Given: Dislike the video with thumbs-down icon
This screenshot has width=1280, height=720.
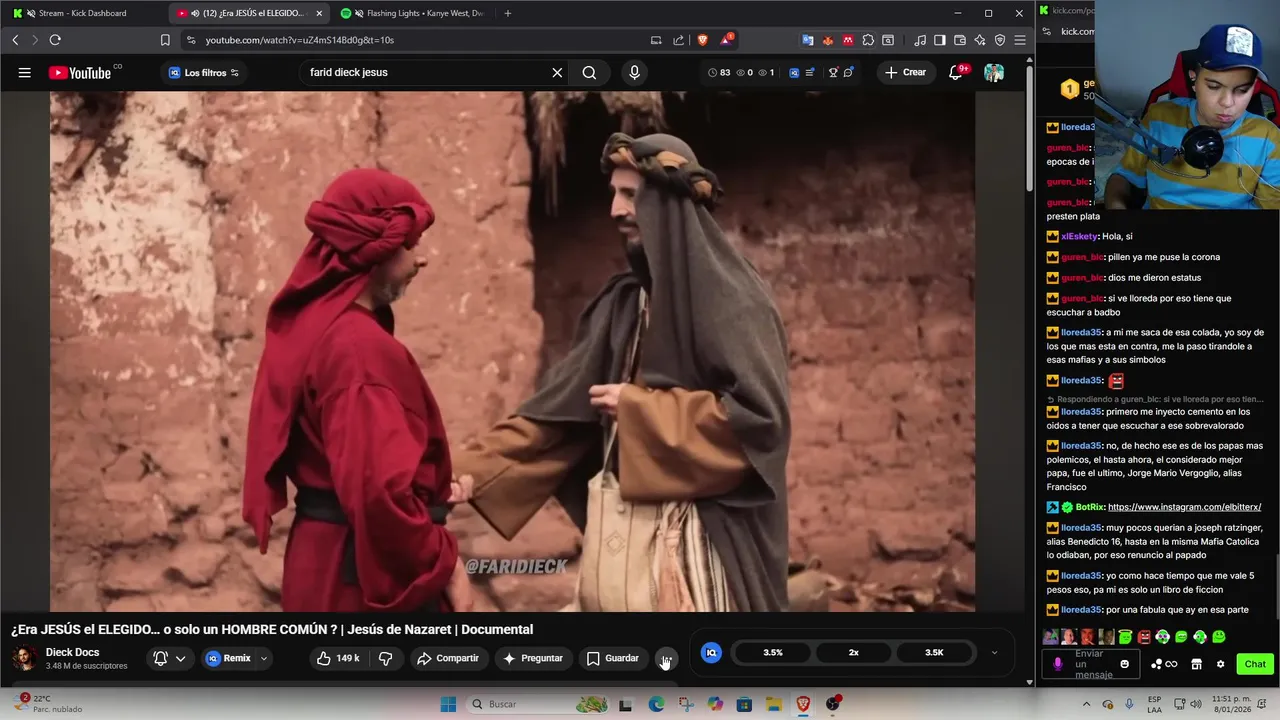Looking at the screenshot, I should [x=385, y=658].
